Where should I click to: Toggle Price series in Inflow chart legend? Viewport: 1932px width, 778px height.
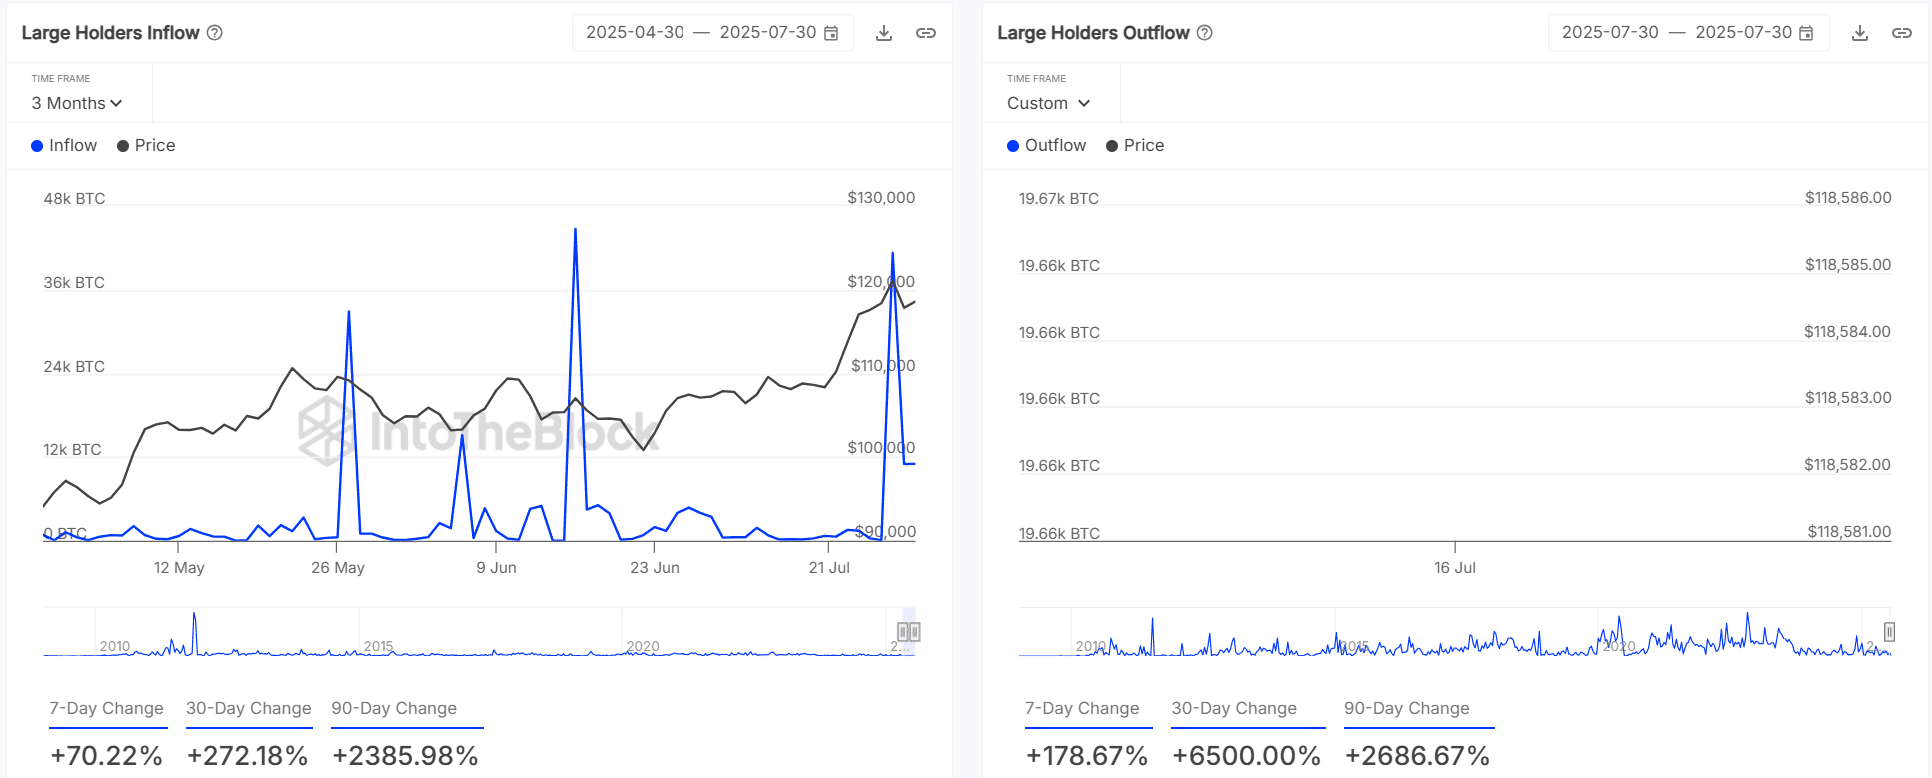[146, 146]
